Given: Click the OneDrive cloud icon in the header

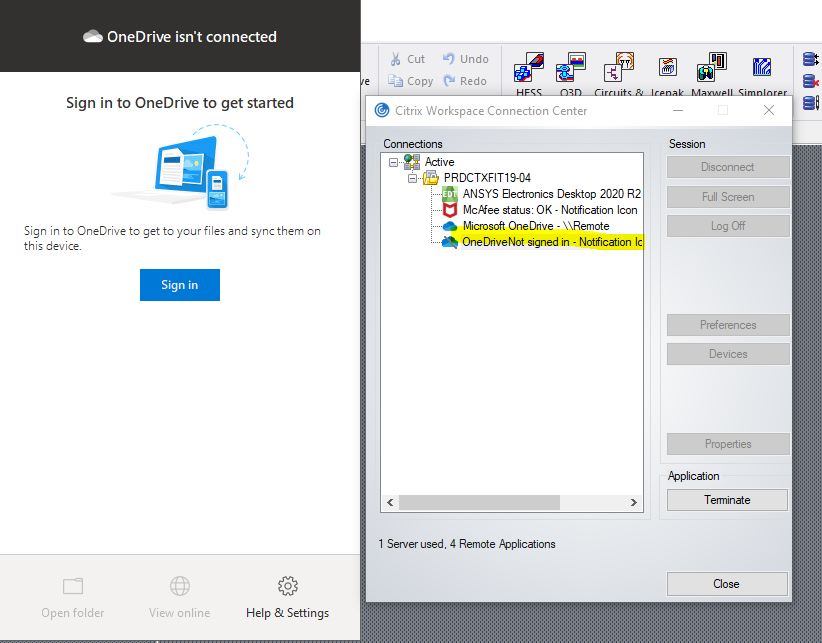Looking at the screenshot, I should (x=93, y=37).
